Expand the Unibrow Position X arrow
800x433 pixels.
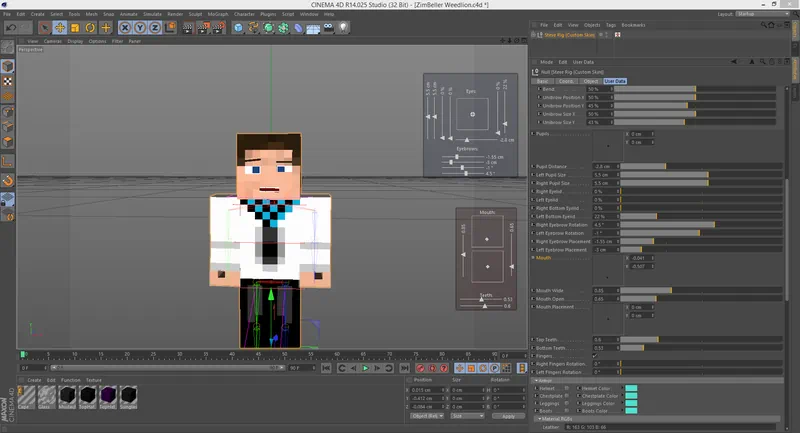coord(539,97)
